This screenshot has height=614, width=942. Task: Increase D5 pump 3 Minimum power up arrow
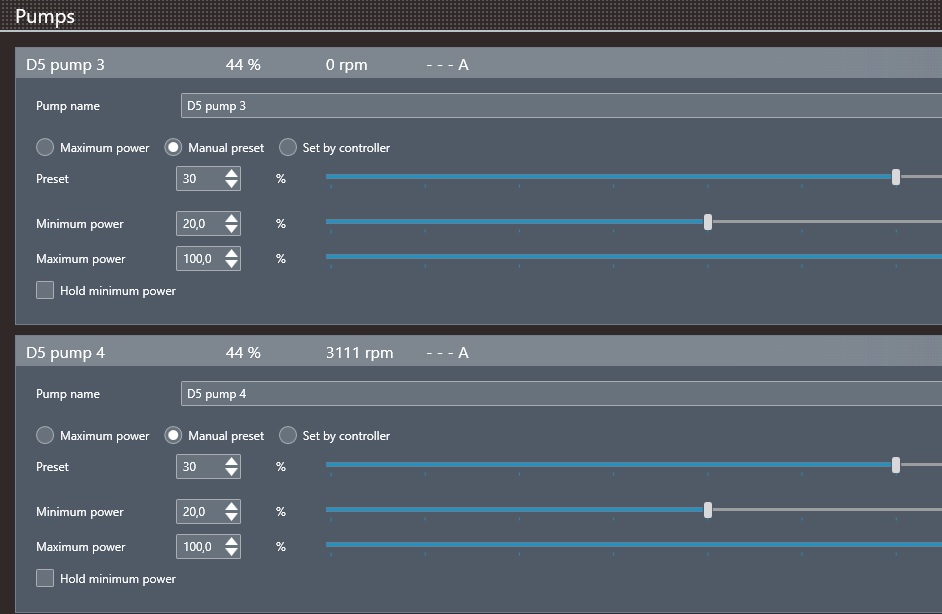pyautogui.click(x=232, y=218)
